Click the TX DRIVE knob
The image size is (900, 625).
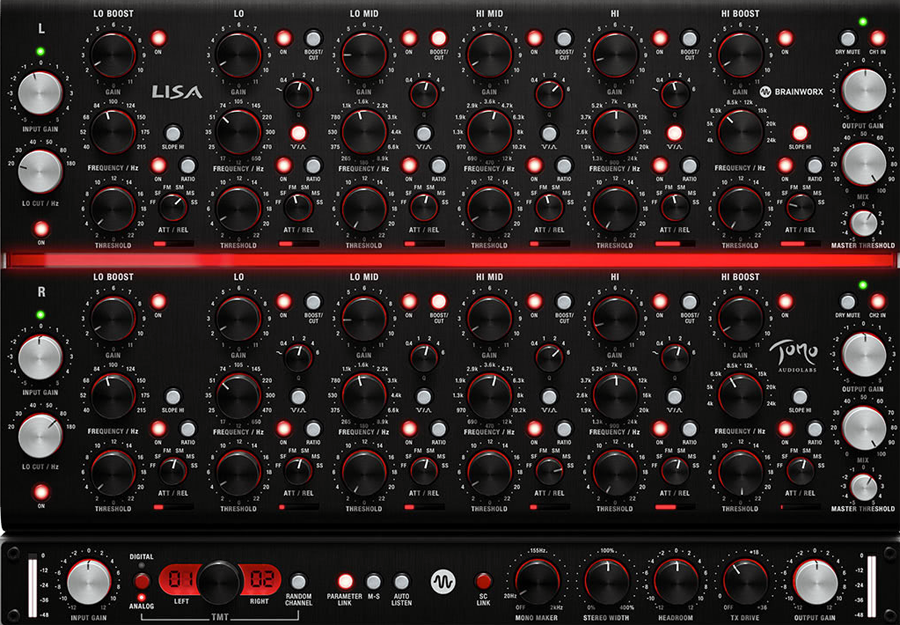point(746,581)
